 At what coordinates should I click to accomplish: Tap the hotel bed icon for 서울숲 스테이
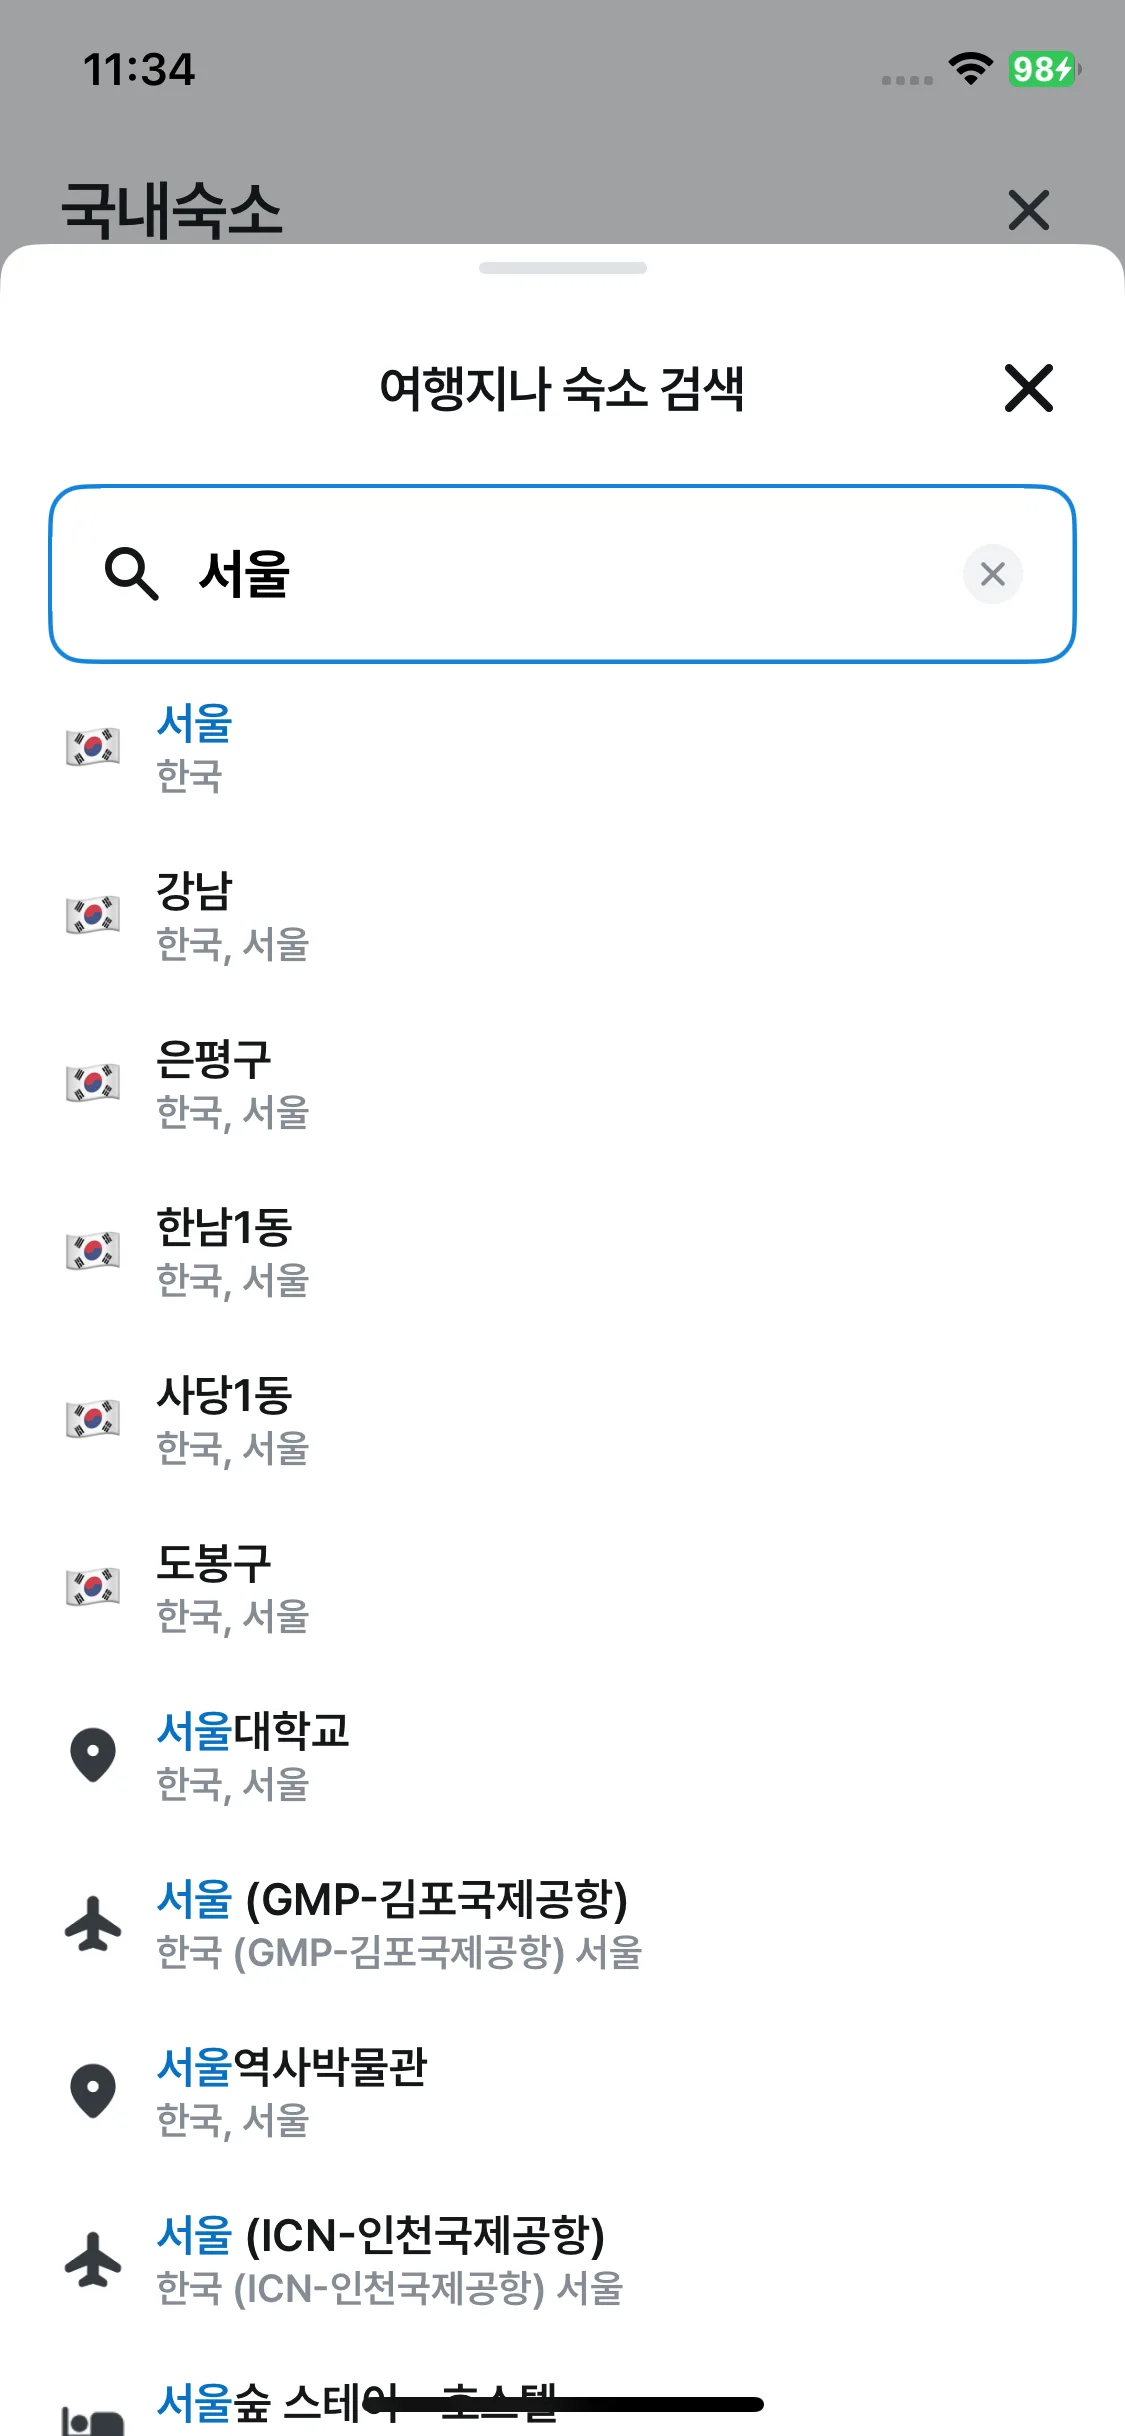click(x=93, y=2420)
